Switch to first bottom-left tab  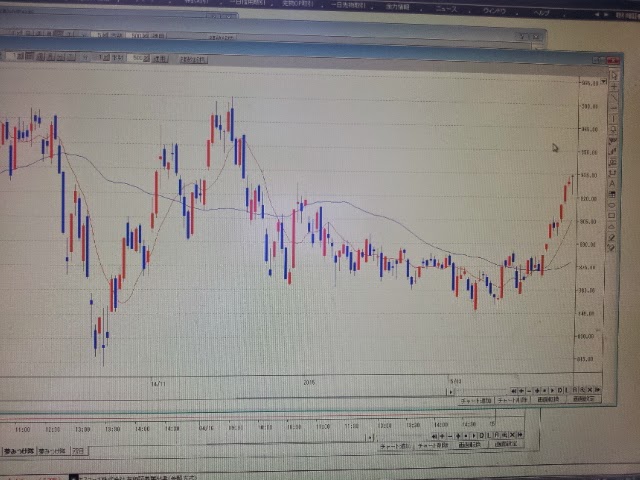point(19,451)
